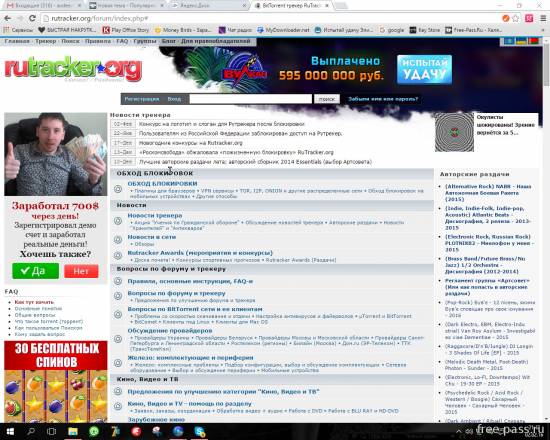Expand the system tray hidden icons chevron
The image size is (550, 440).
click(459, 431)
